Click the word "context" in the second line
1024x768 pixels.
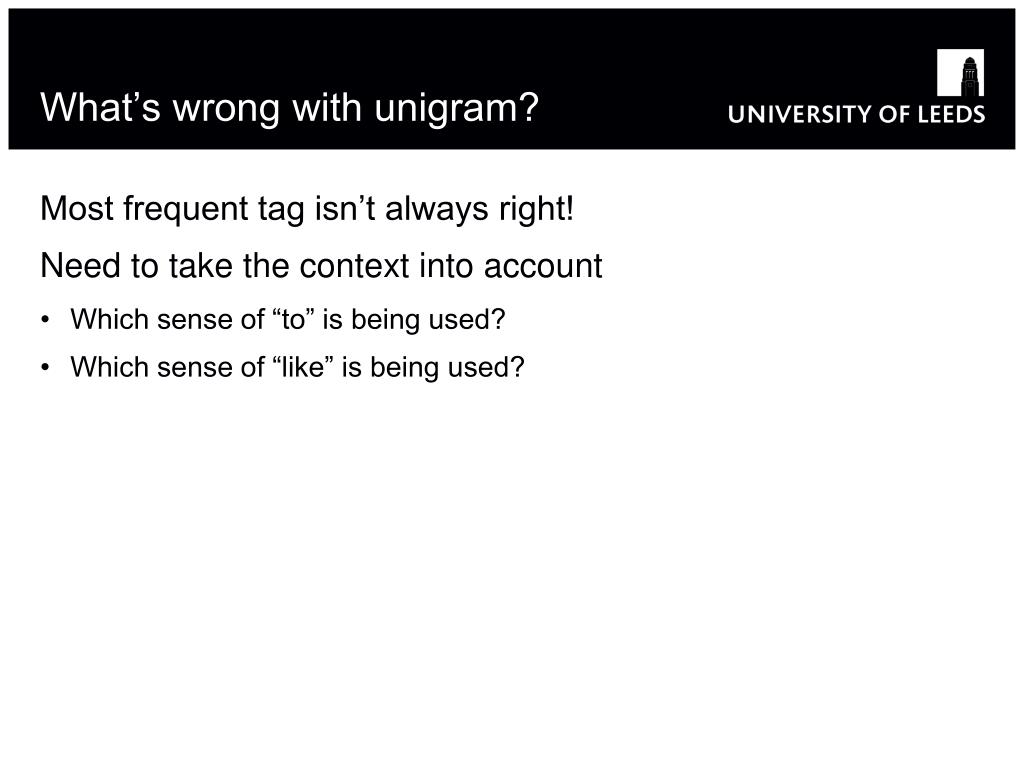[x=355, y=266]
